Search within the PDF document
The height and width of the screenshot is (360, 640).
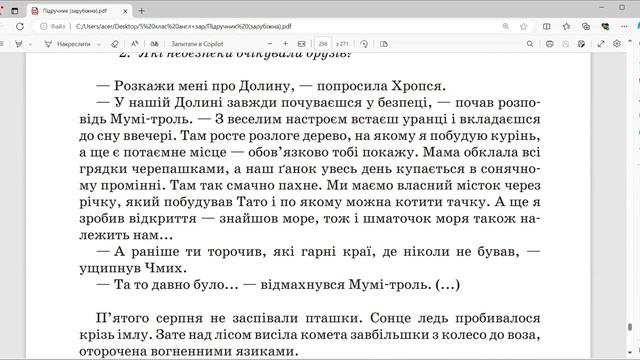pos(530,44)
